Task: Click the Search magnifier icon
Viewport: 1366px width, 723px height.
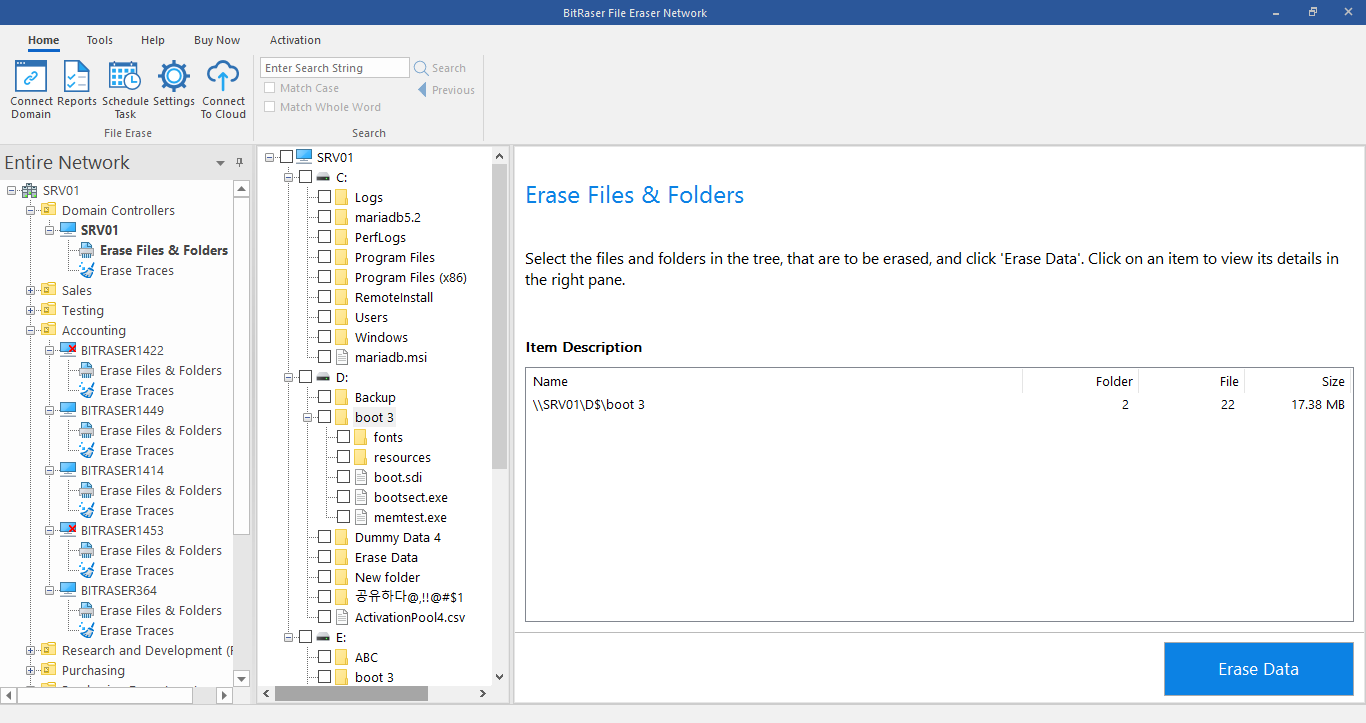Action: pos(421,68)
